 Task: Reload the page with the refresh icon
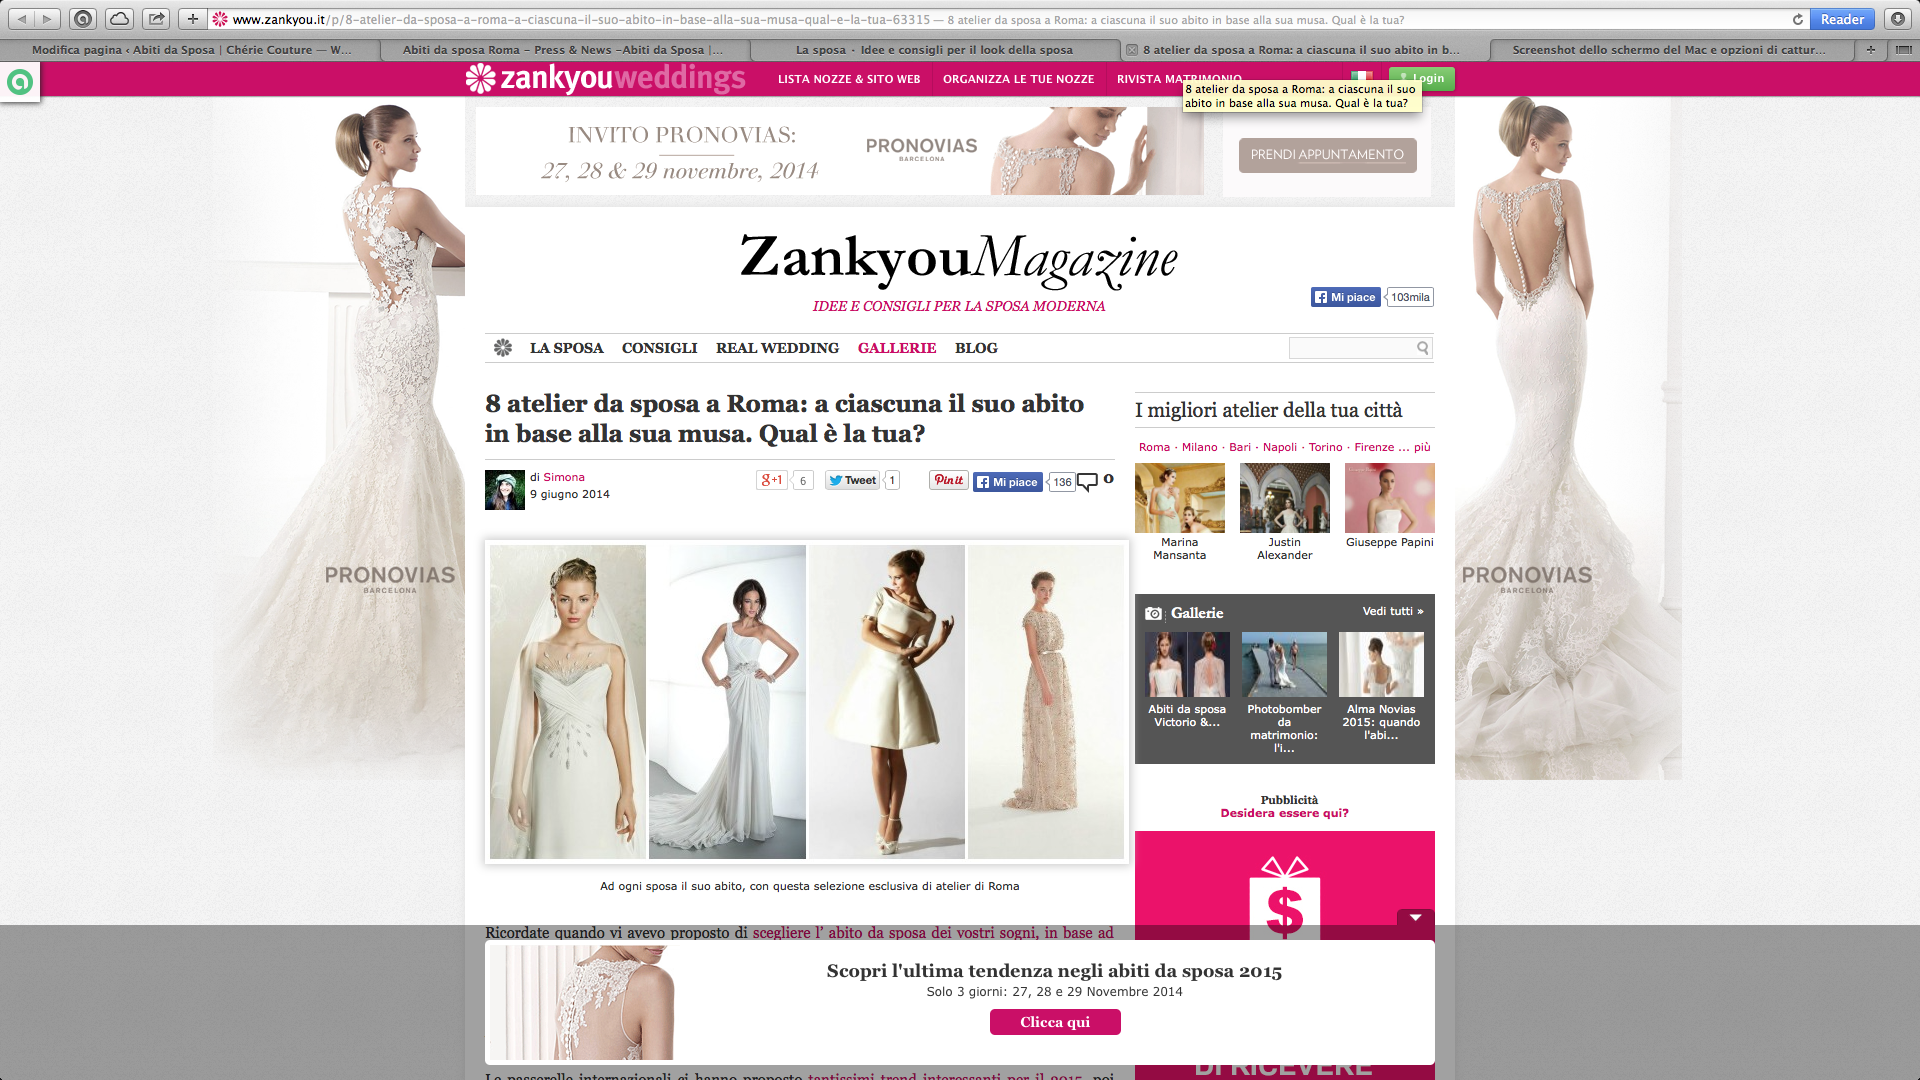[x=1797, y=19]
